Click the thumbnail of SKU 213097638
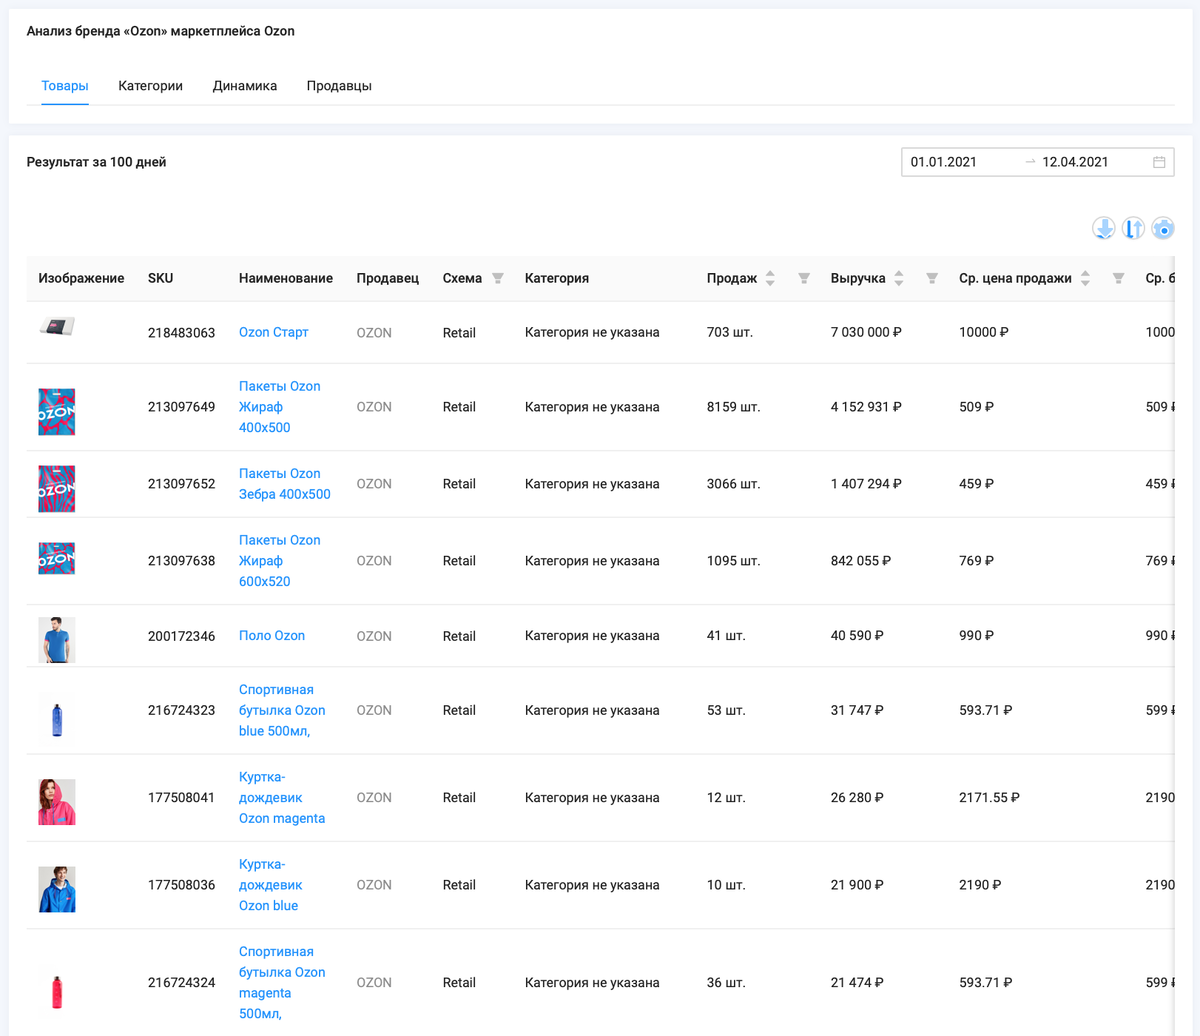This screenshot has height=1036, width=1200. 57,559
